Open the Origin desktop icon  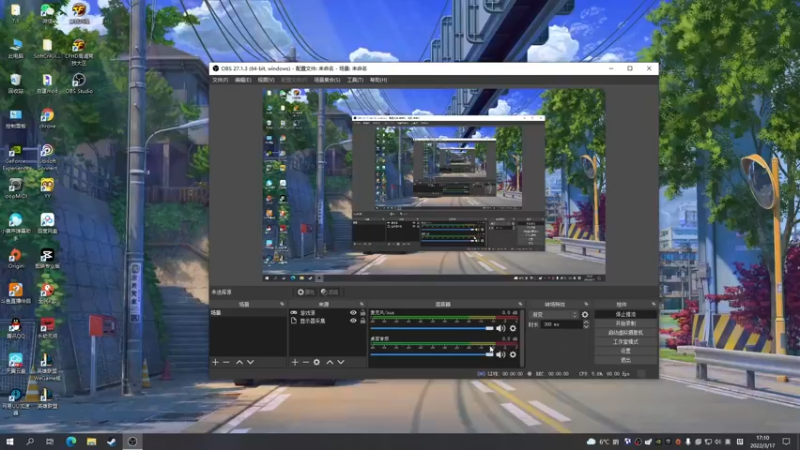pos(16,258)
